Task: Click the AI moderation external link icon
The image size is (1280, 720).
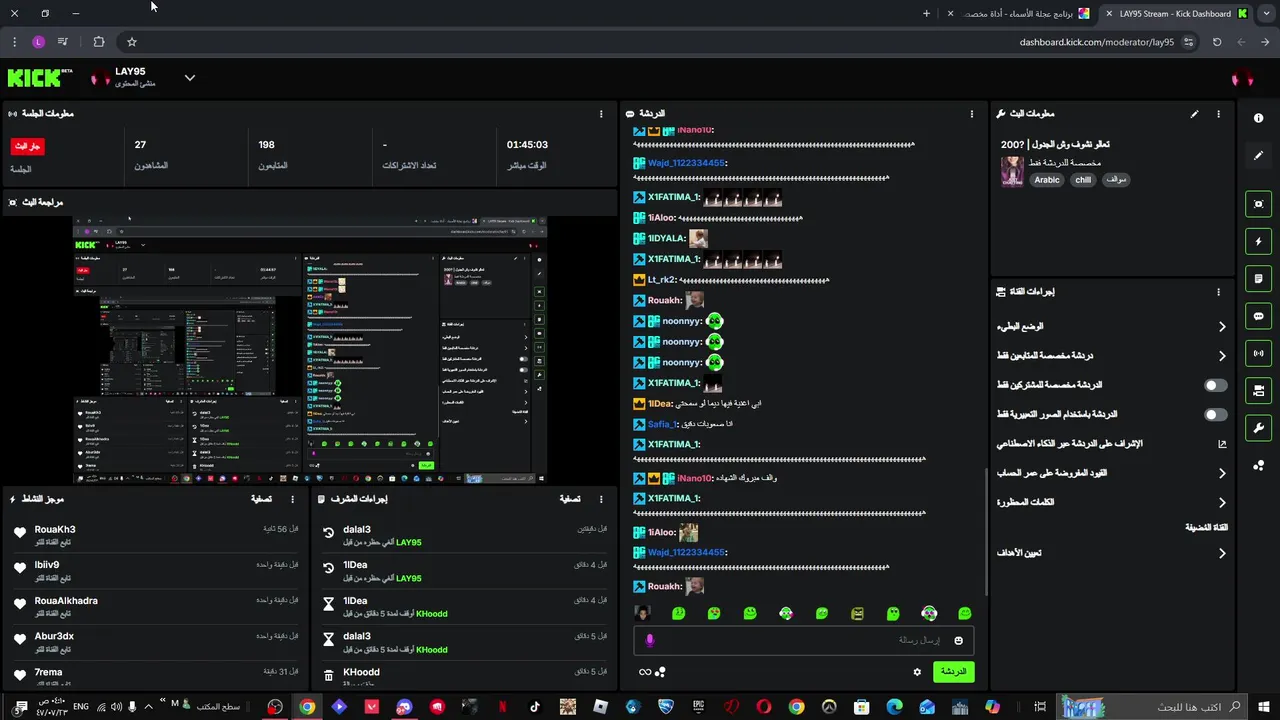Action: click(x=1222, y=444)
